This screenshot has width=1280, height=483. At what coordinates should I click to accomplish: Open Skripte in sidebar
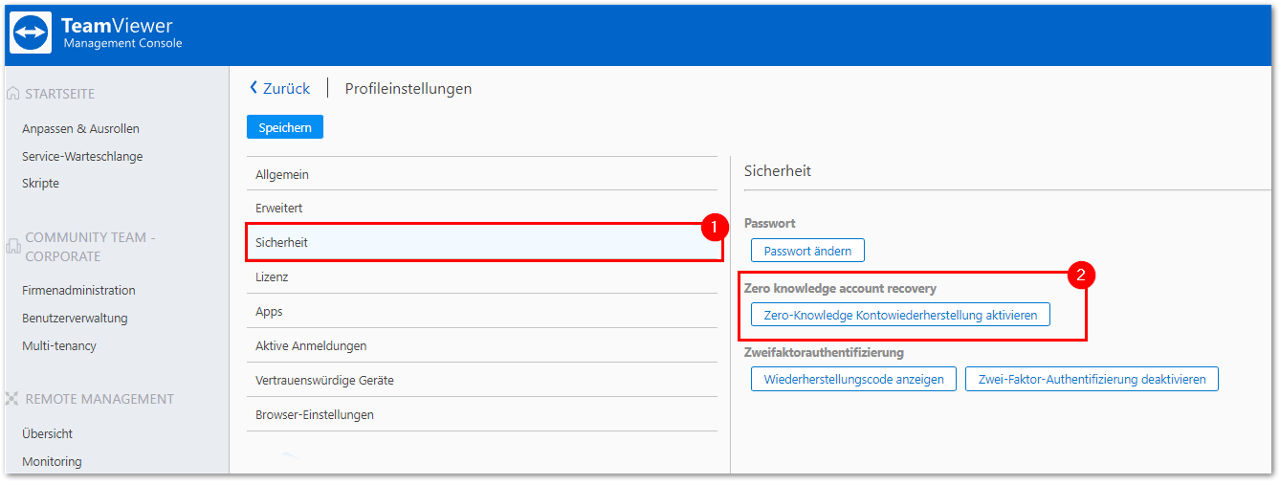[41, 184]
